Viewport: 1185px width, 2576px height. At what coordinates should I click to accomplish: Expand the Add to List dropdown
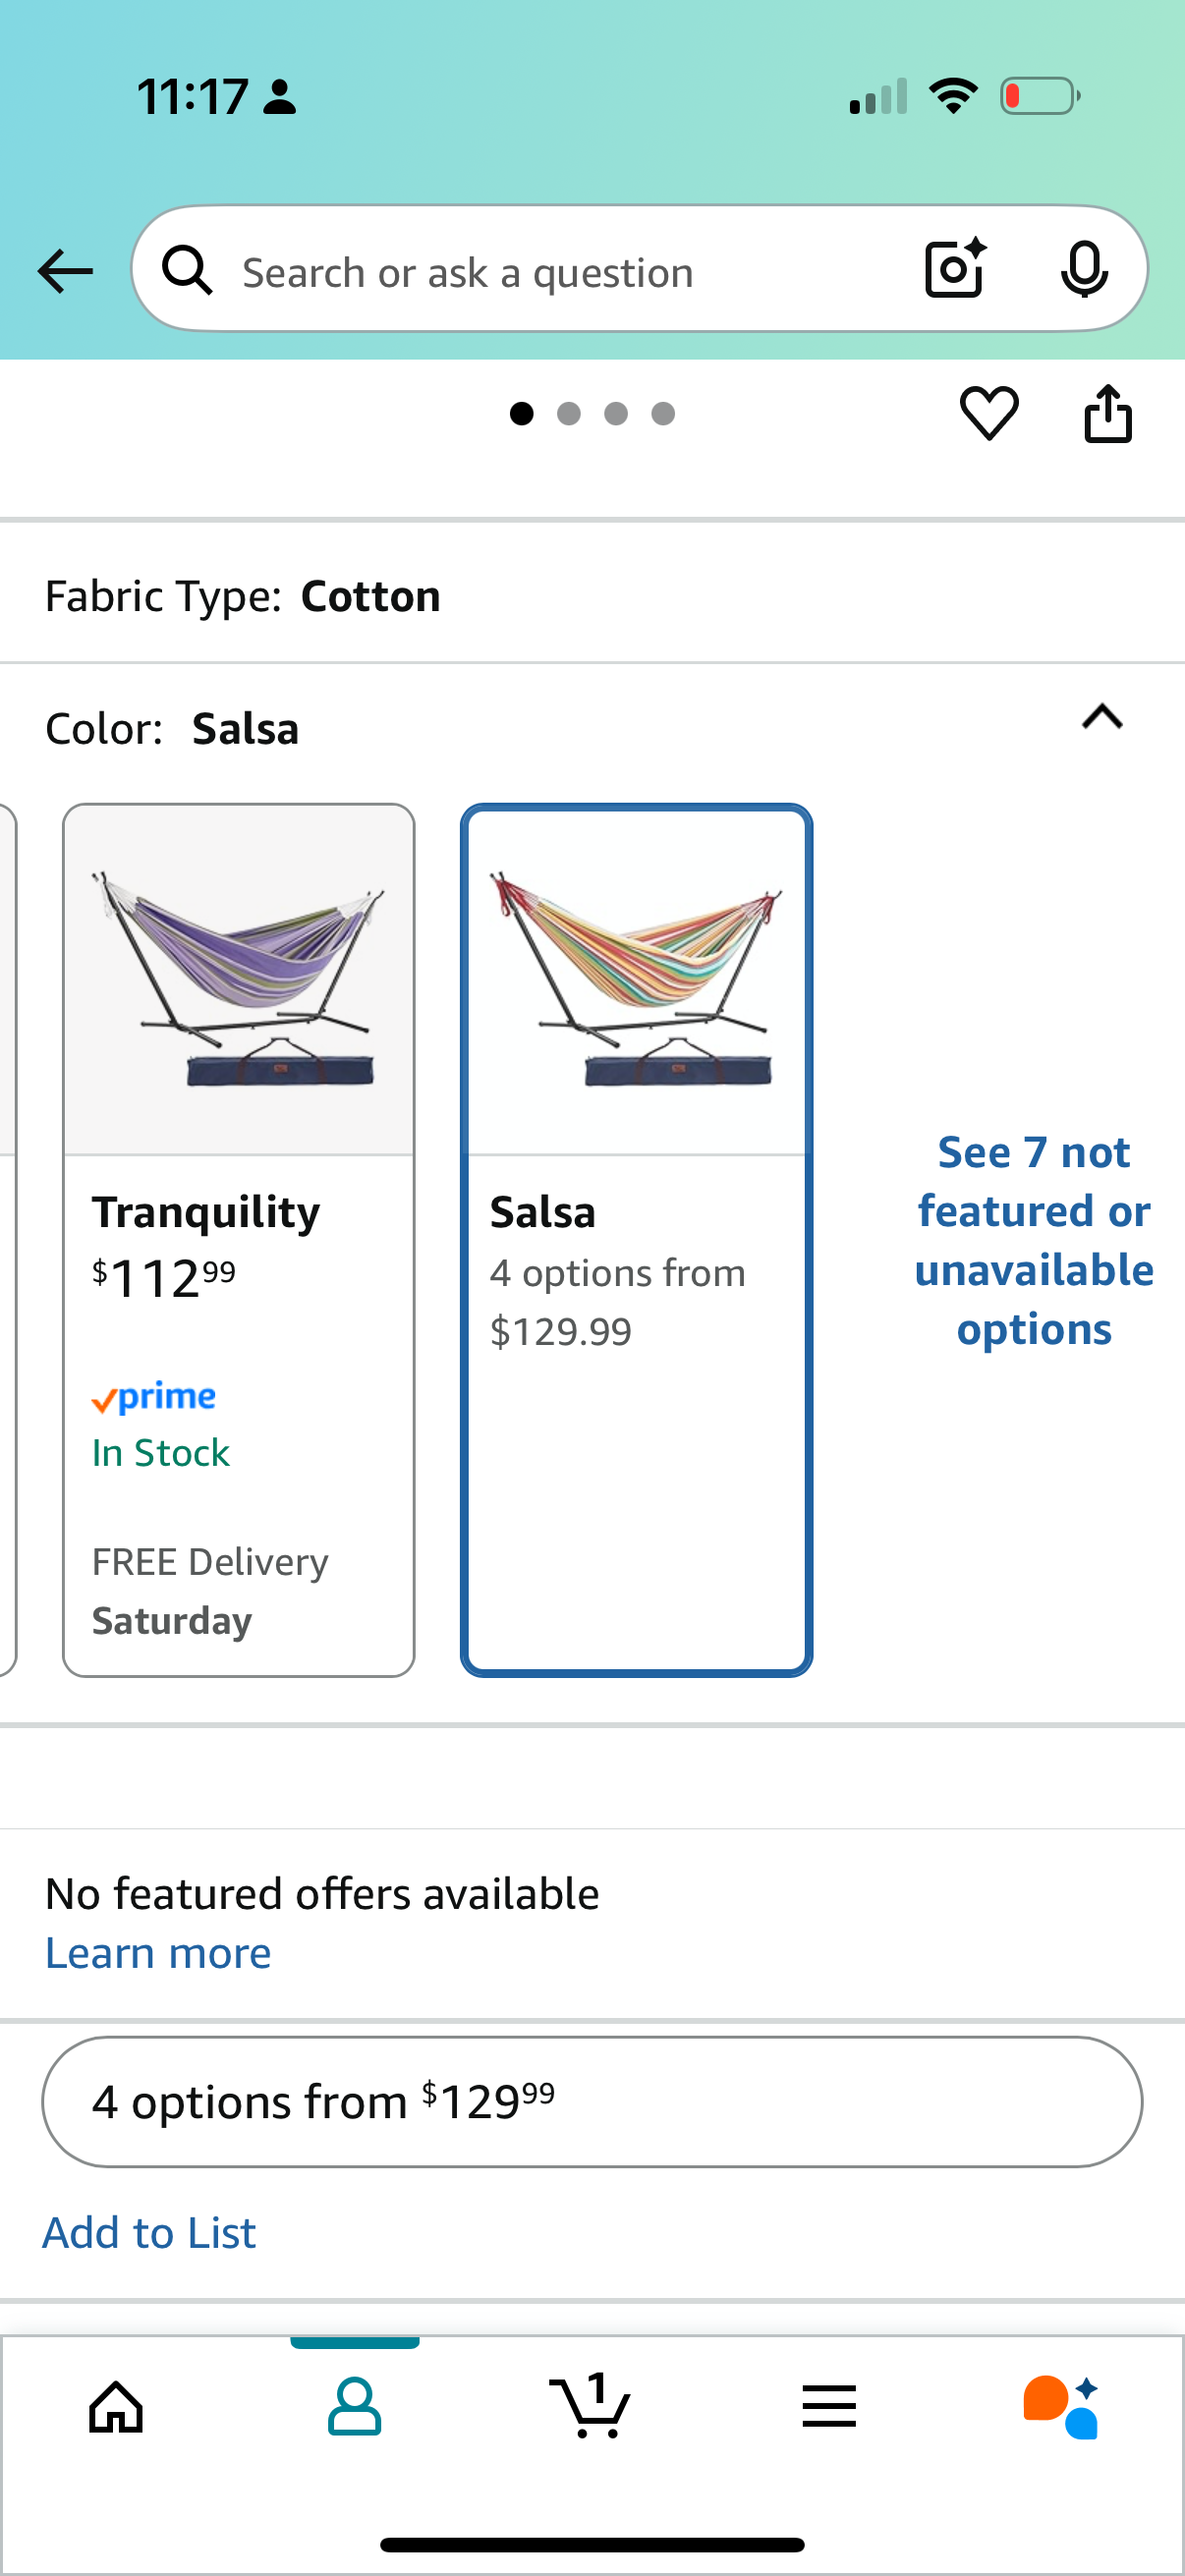[x=149, y=2233]
